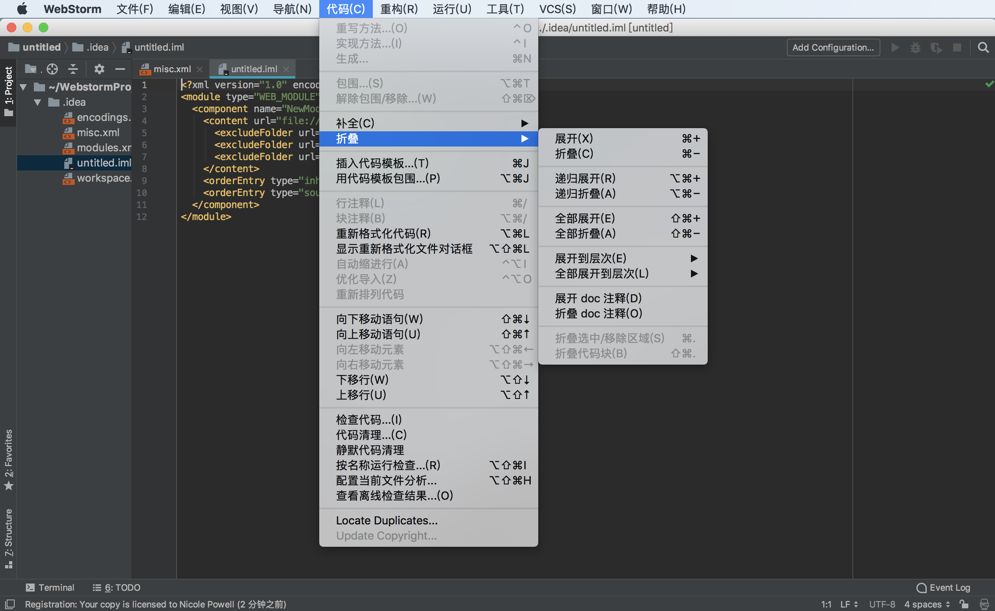Select 全部折叠(A)
The height and width of the screenshot is (611, 995).
pos(623,233)
